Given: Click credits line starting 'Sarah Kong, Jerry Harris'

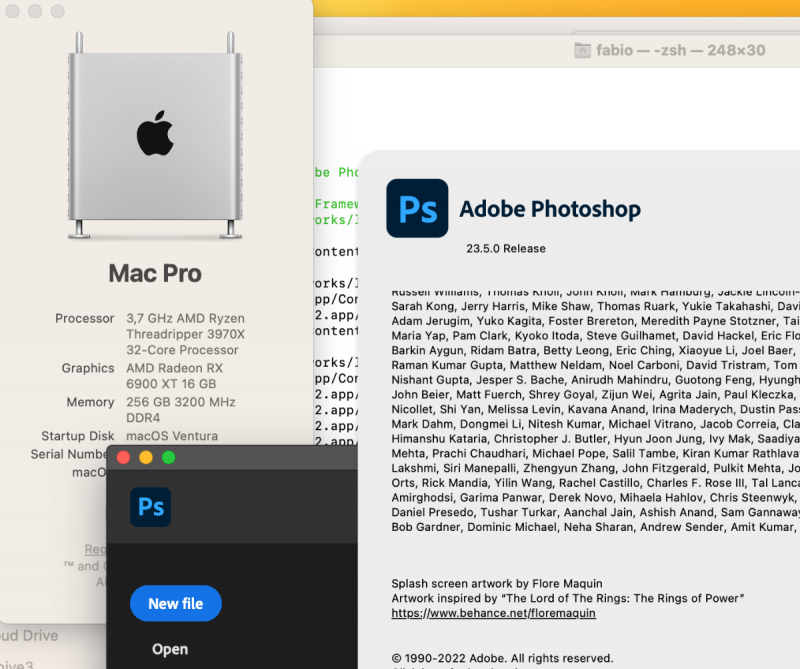Looking at the screenshot, I should pos(595,306).
